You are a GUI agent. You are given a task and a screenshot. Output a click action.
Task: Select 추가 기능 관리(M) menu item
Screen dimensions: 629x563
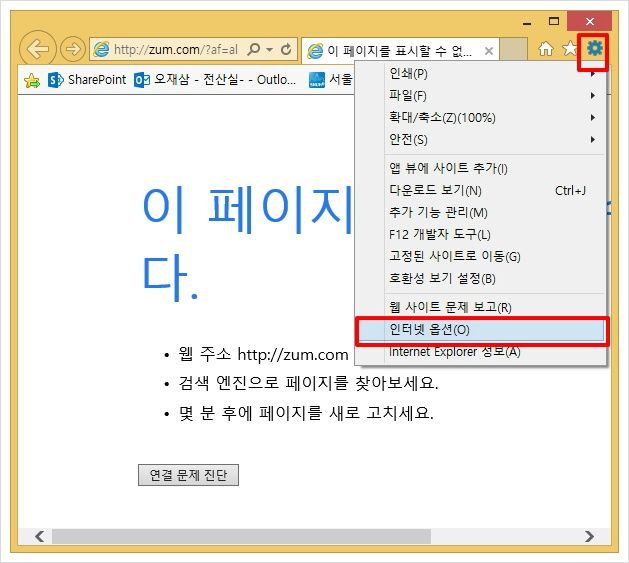480,212
